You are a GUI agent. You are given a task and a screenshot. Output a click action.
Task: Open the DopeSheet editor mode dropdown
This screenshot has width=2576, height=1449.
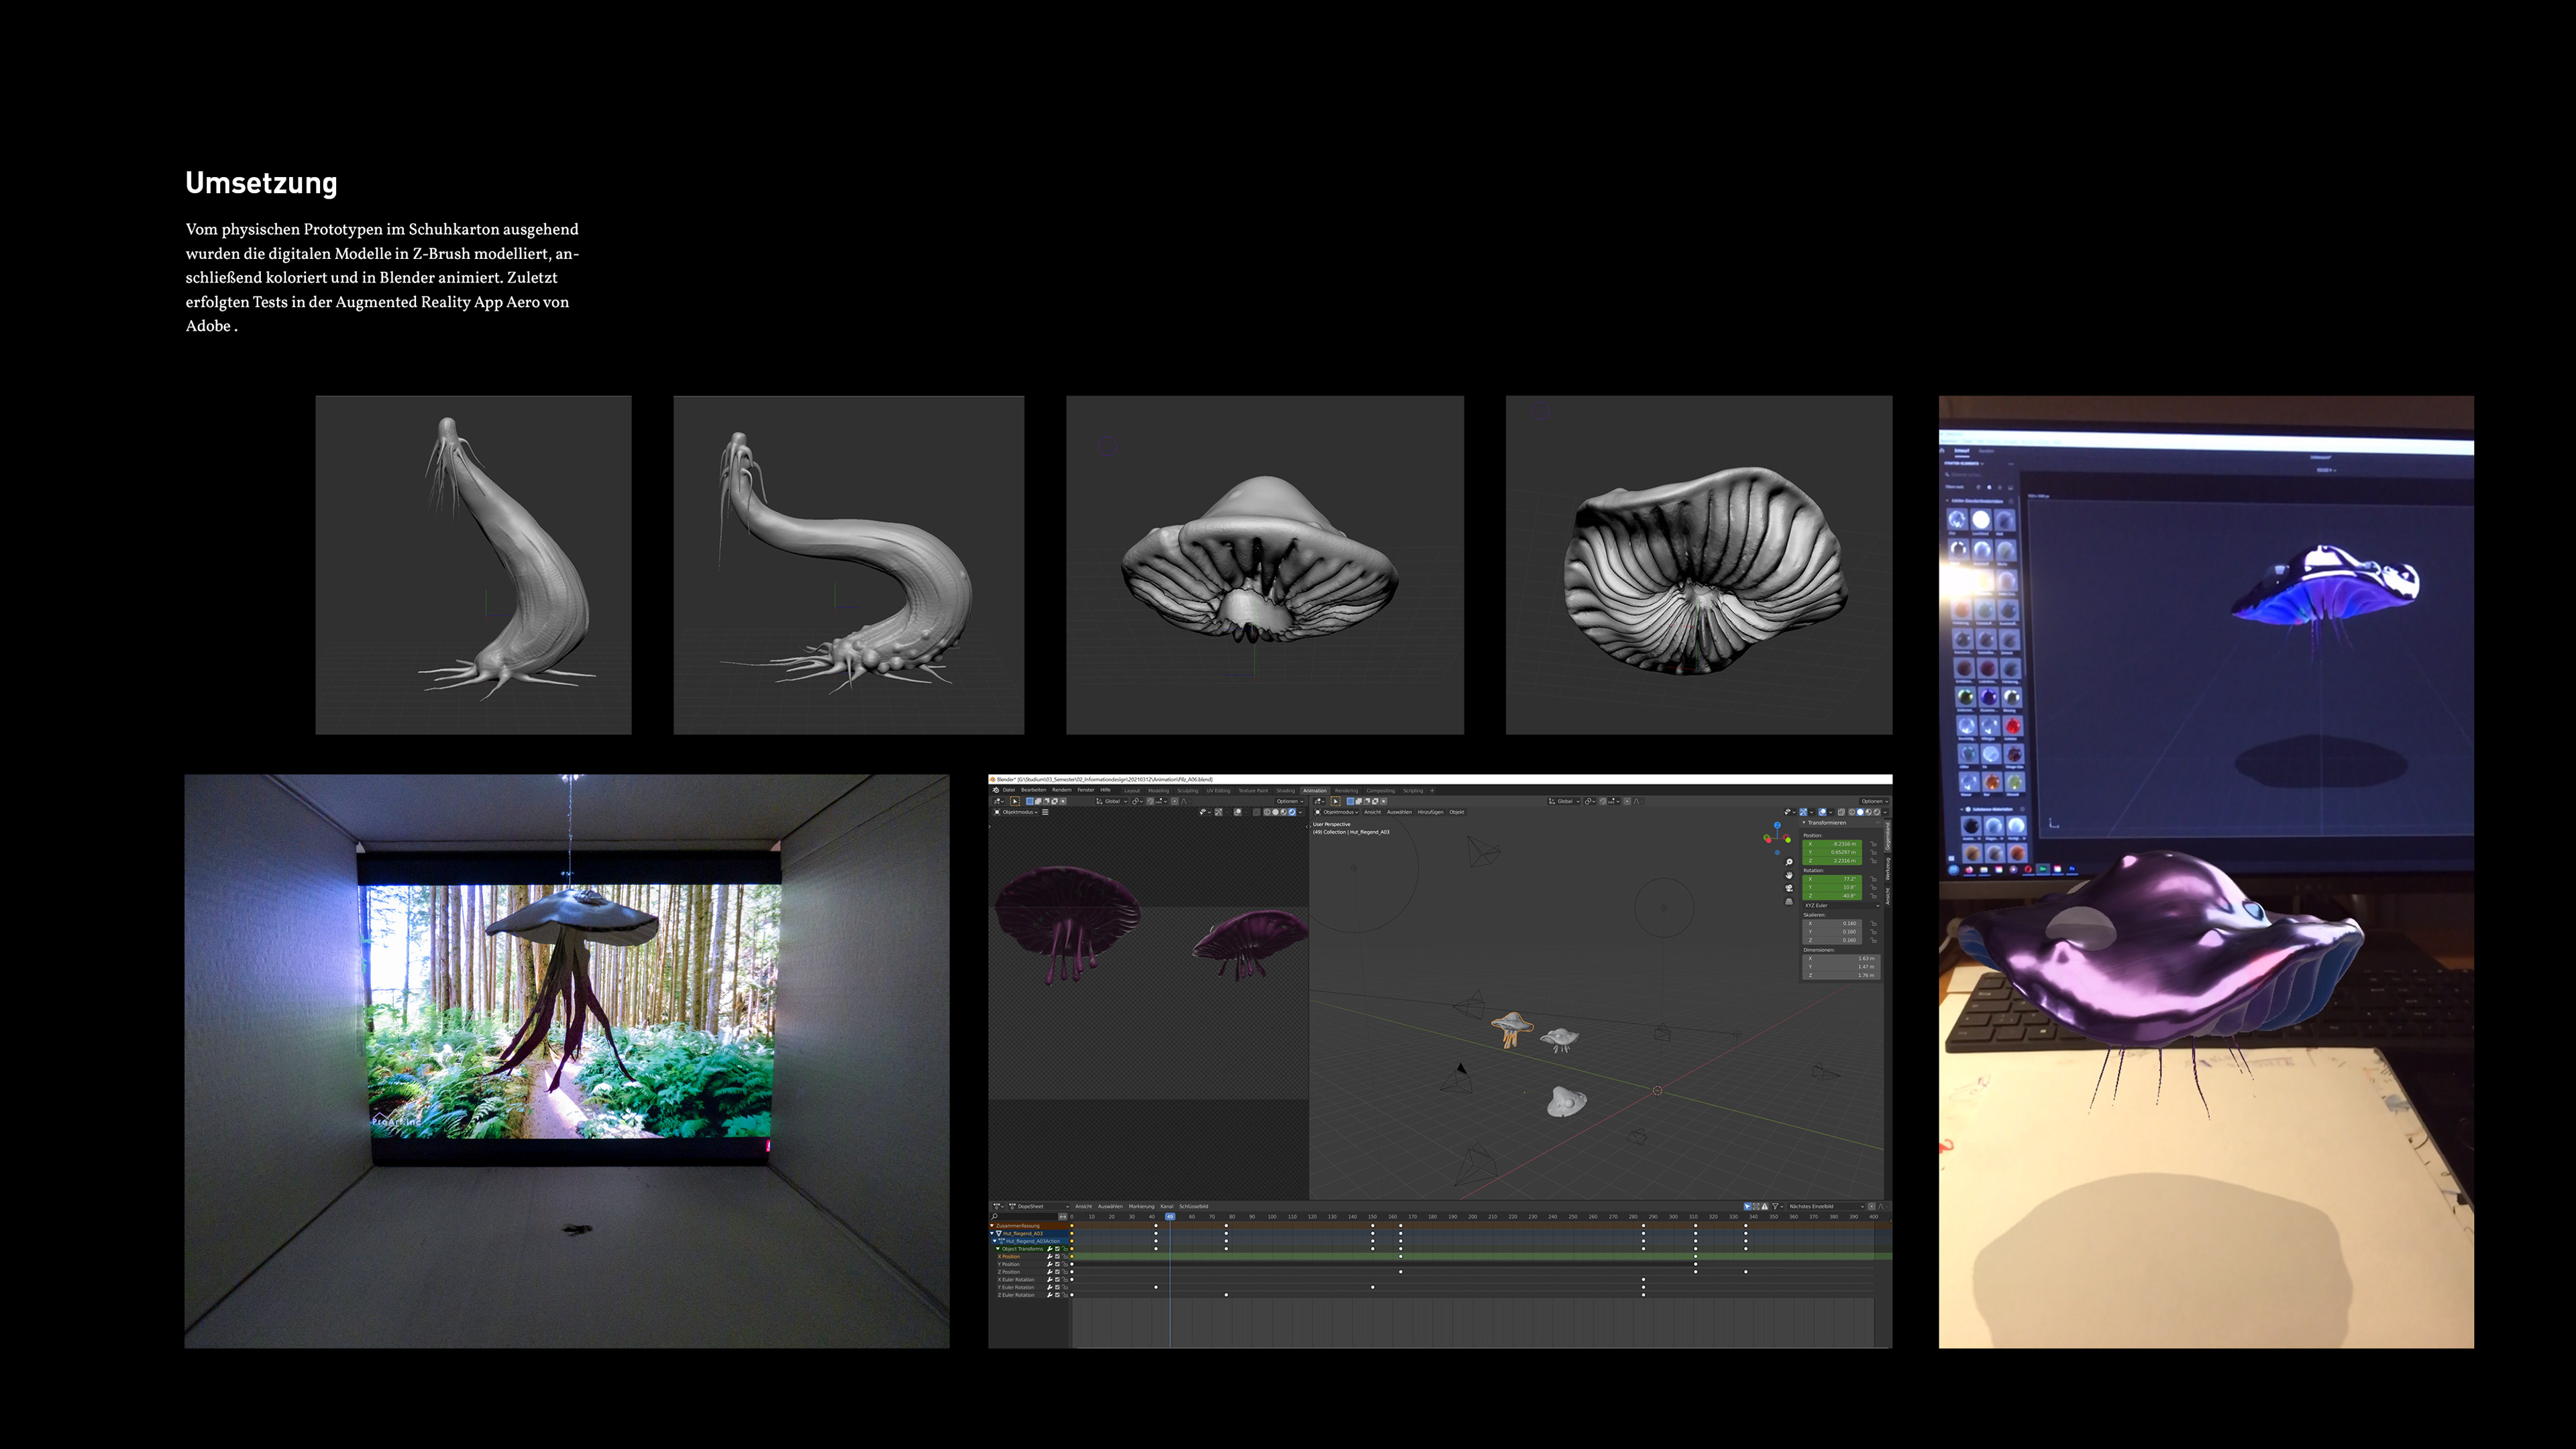click(1040, 1207)
